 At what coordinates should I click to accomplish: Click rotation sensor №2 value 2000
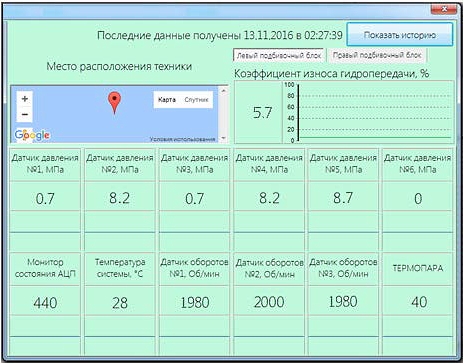[x=269, y=302]
